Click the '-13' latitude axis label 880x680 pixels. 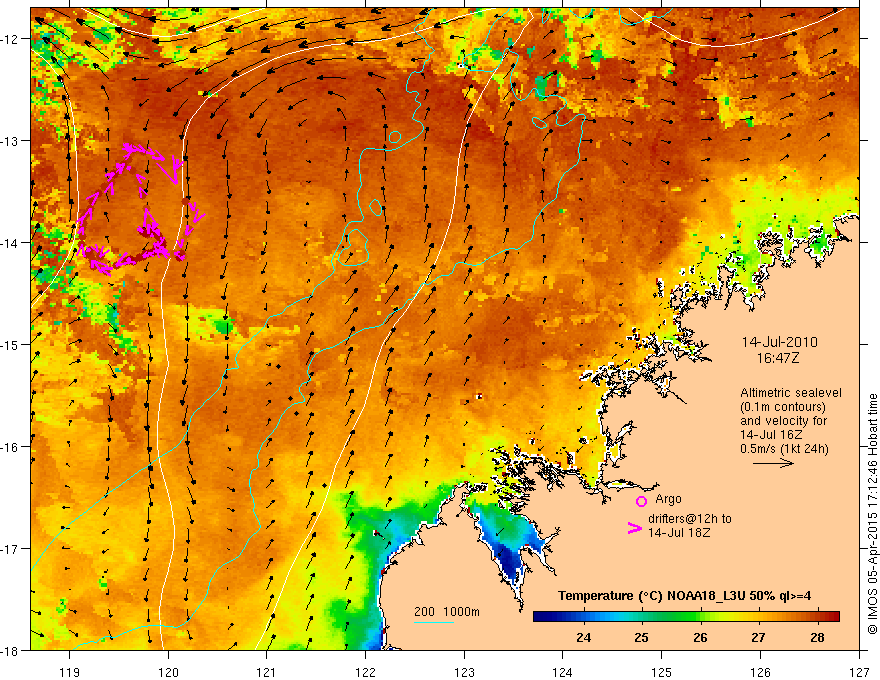click(x=12, y=141)
